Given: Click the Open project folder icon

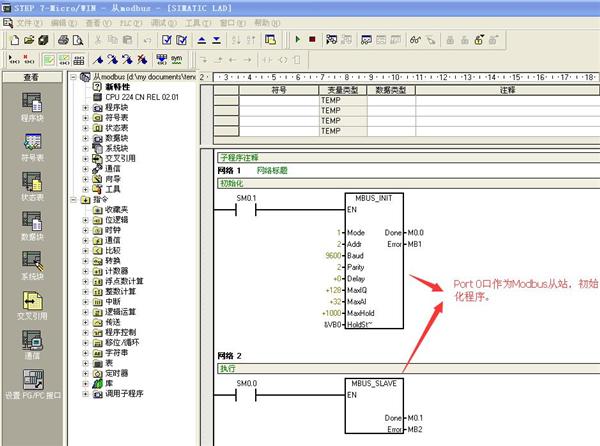Looking at the screenshot, I should 29,40.
